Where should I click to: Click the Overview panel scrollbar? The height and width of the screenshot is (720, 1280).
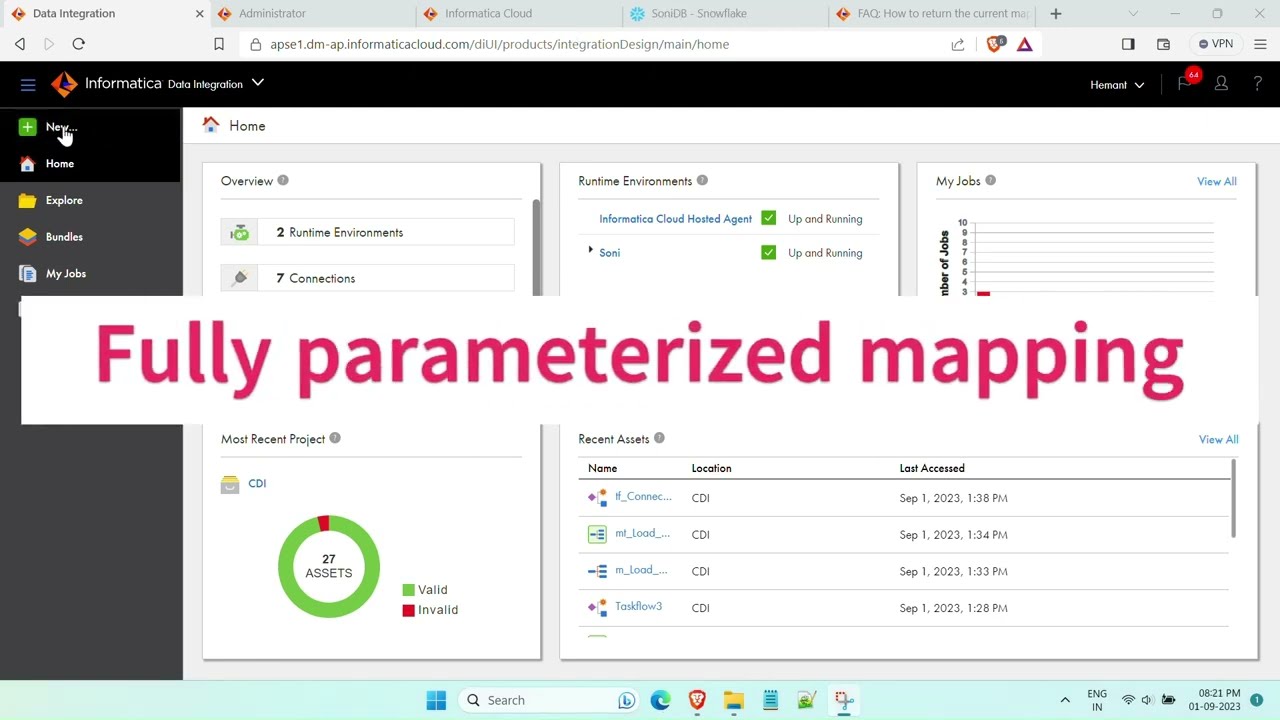(536, 247)
